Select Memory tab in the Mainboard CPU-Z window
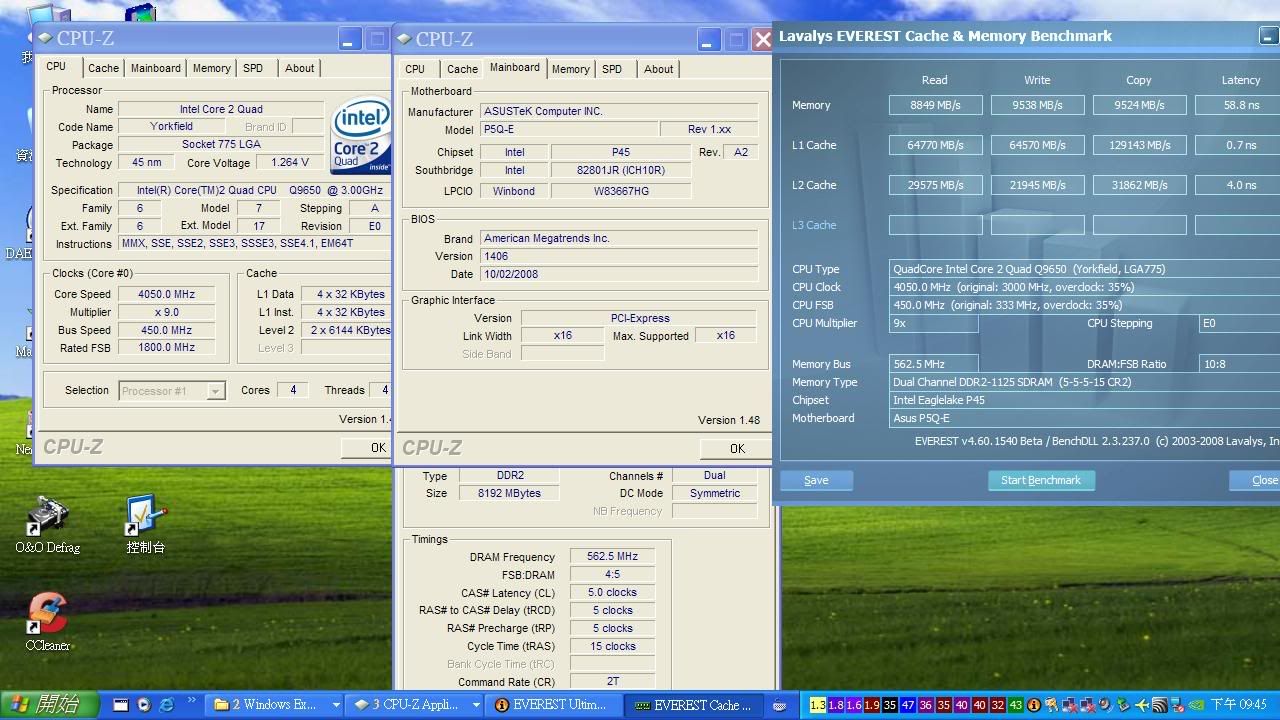The height and width of the screenshot is (720, 1280). 571,69
